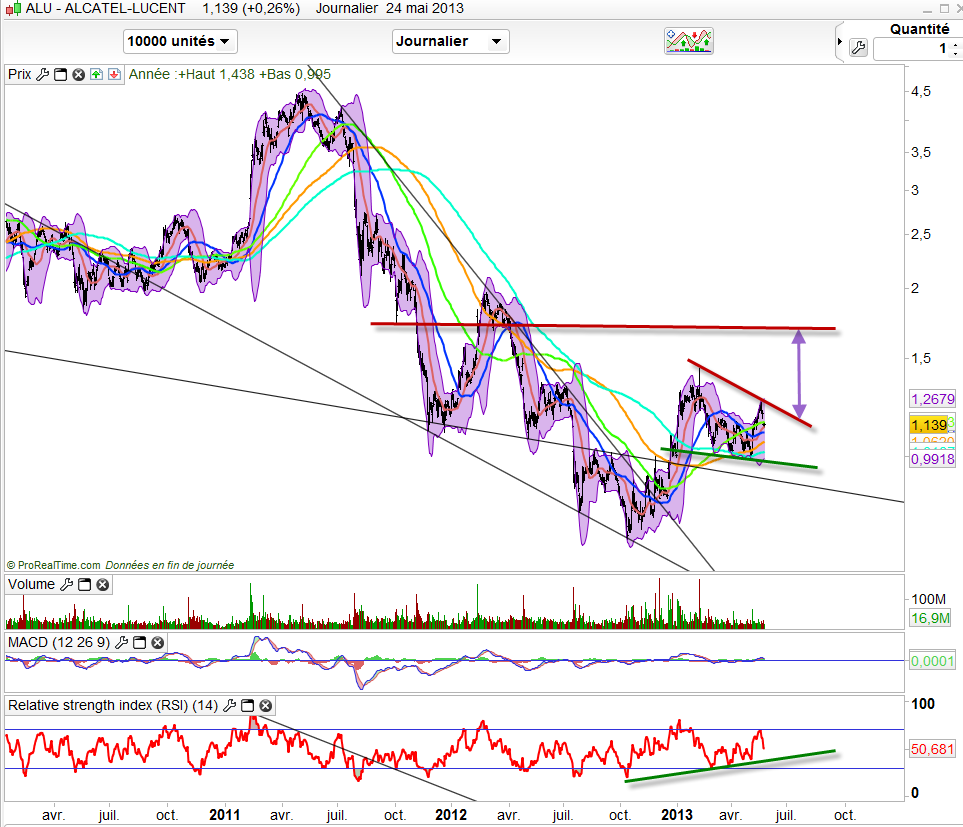Open RSI indicator wrench settings
The image size is (963, 827).
tap(231, 706)
